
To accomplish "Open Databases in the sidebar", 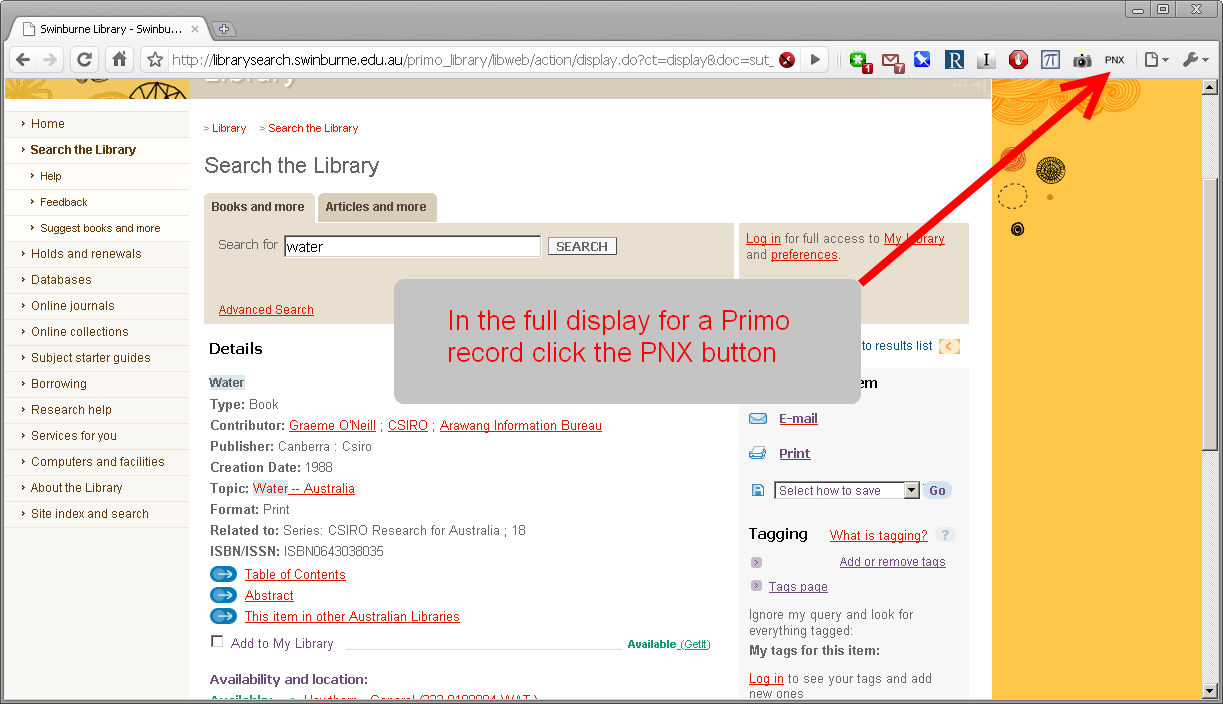I will point(61,280).
